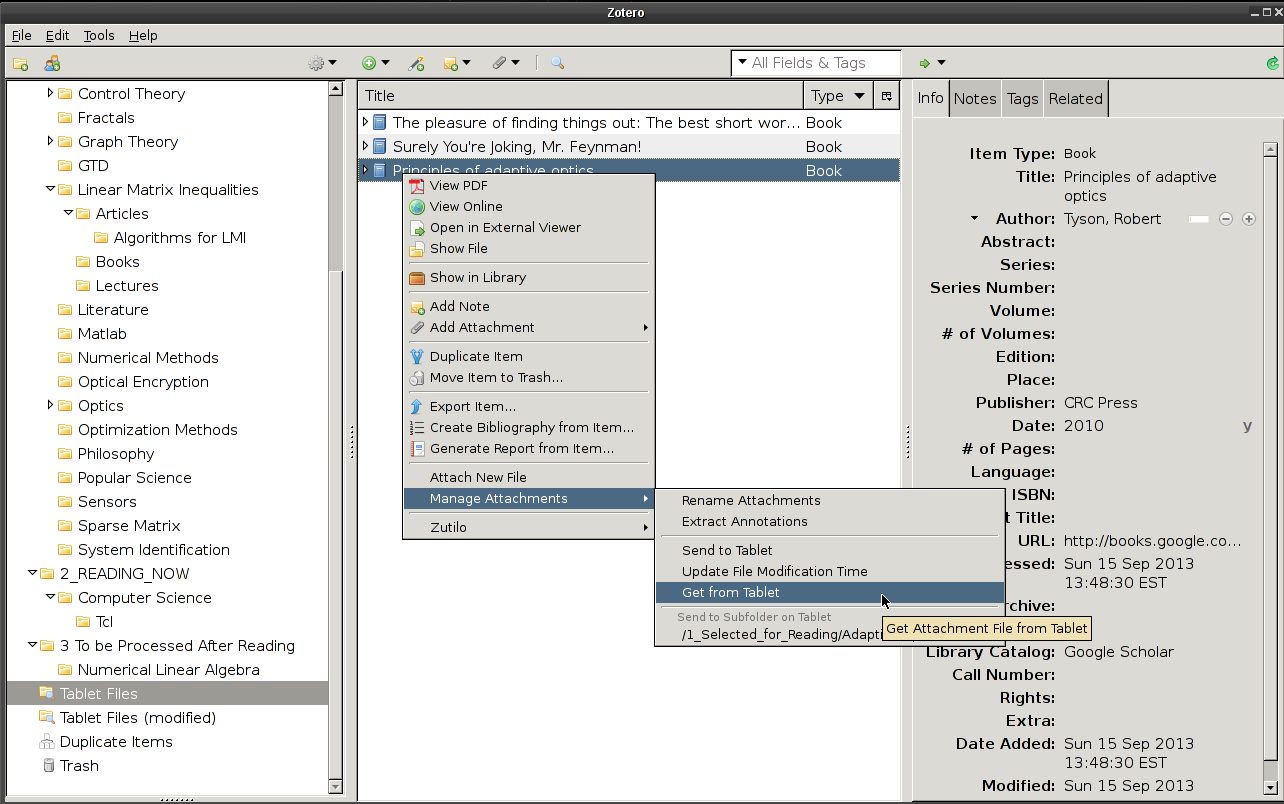The image size is (1284, 804).
Task: Switch to the Info tab
Action: (x=931, y=98)
